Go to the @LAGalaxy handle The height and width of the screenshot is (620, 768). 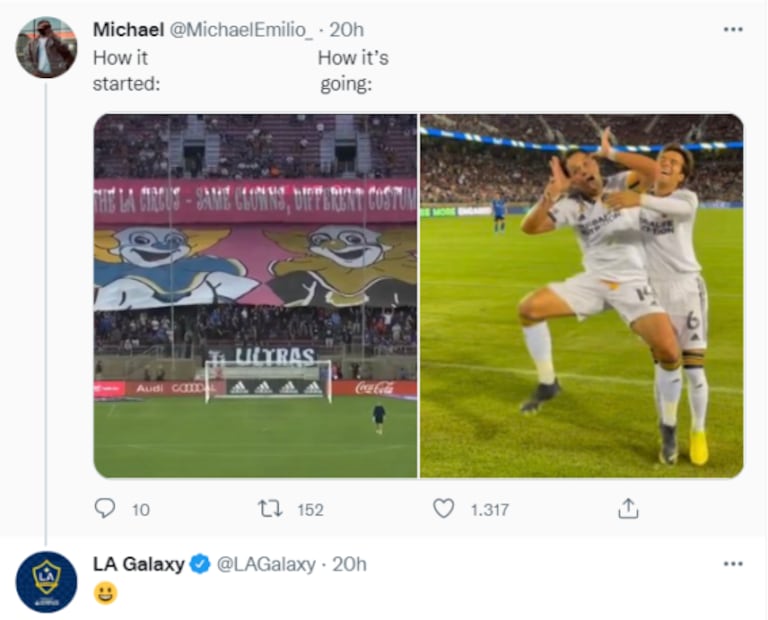(267, 564)
